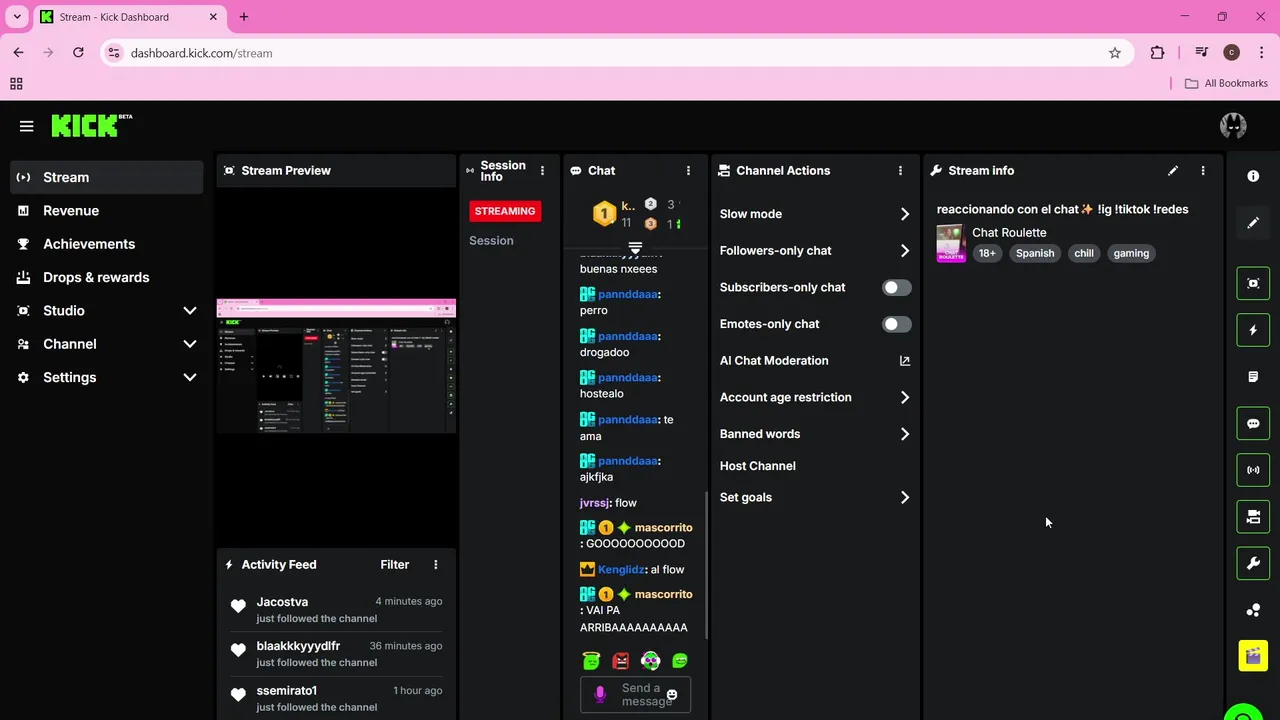The height and width of the screenshot is (720, 1280).
Task: Click the Chat Roulette category thumbnail
Action: click(x=951, y=243)
